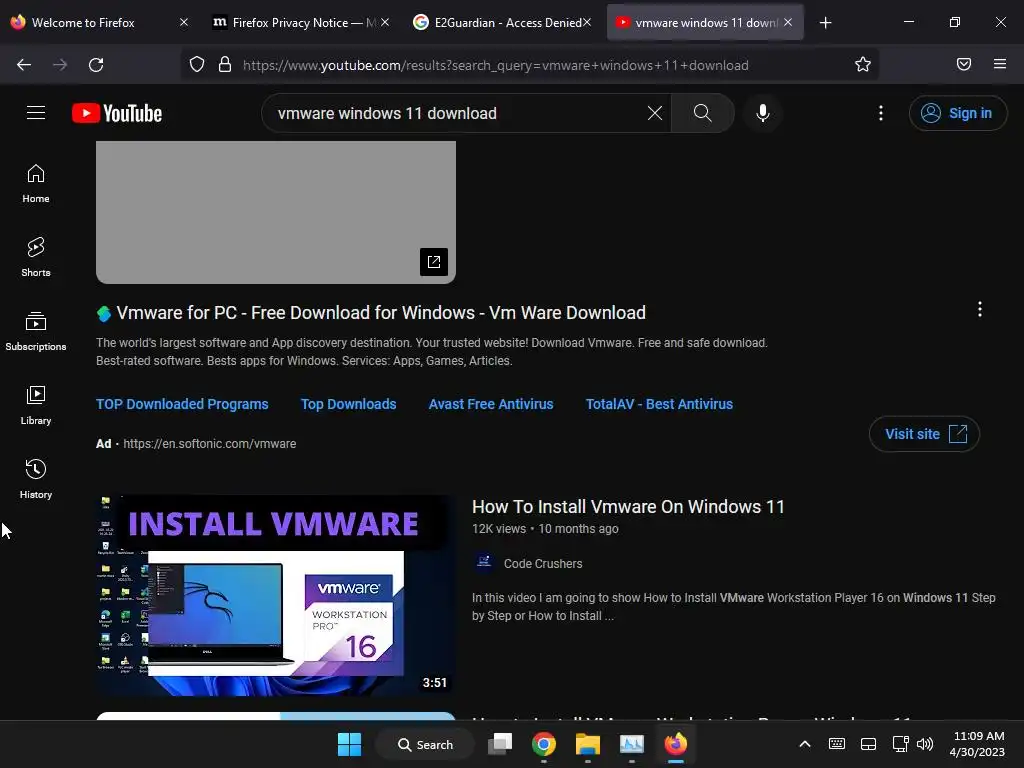Image resolution: width=1024 pixels, height=768 pixels.
Task: View site security padlock info
Action: 225,65
